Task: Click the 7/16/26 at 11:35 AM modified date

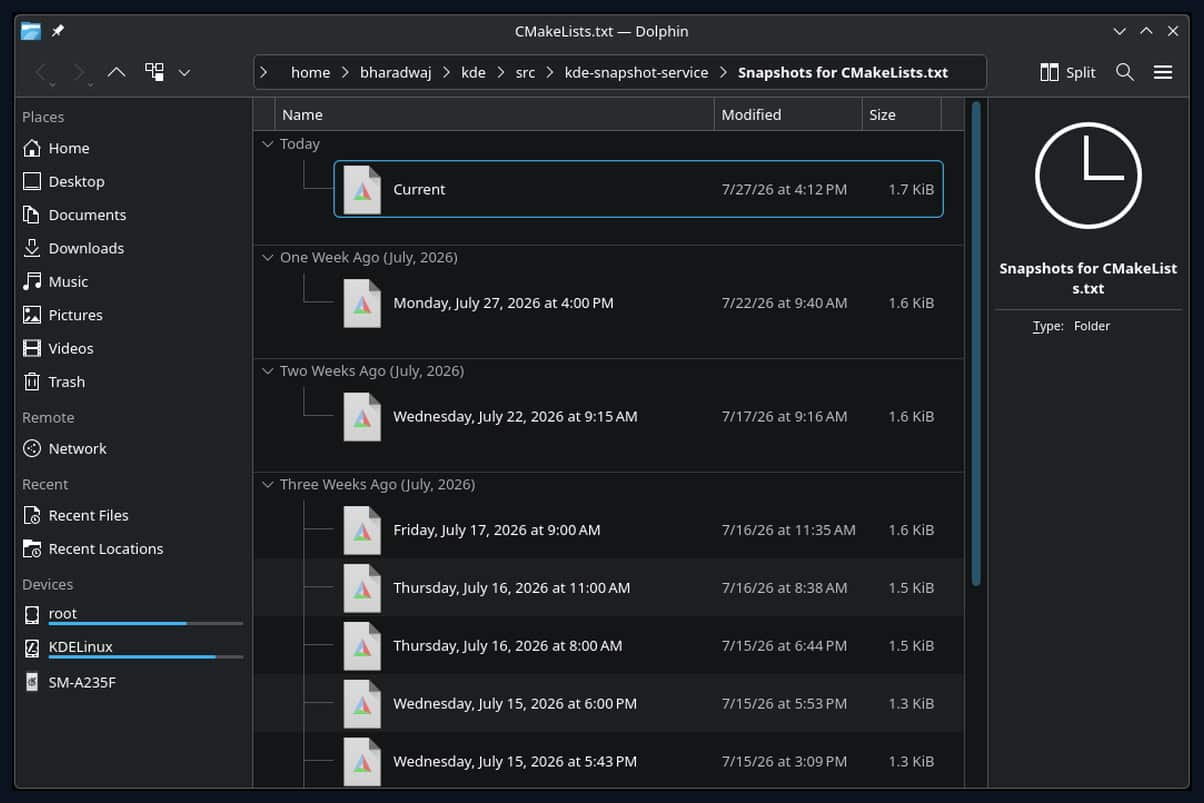Action: (x=788, y=530)
